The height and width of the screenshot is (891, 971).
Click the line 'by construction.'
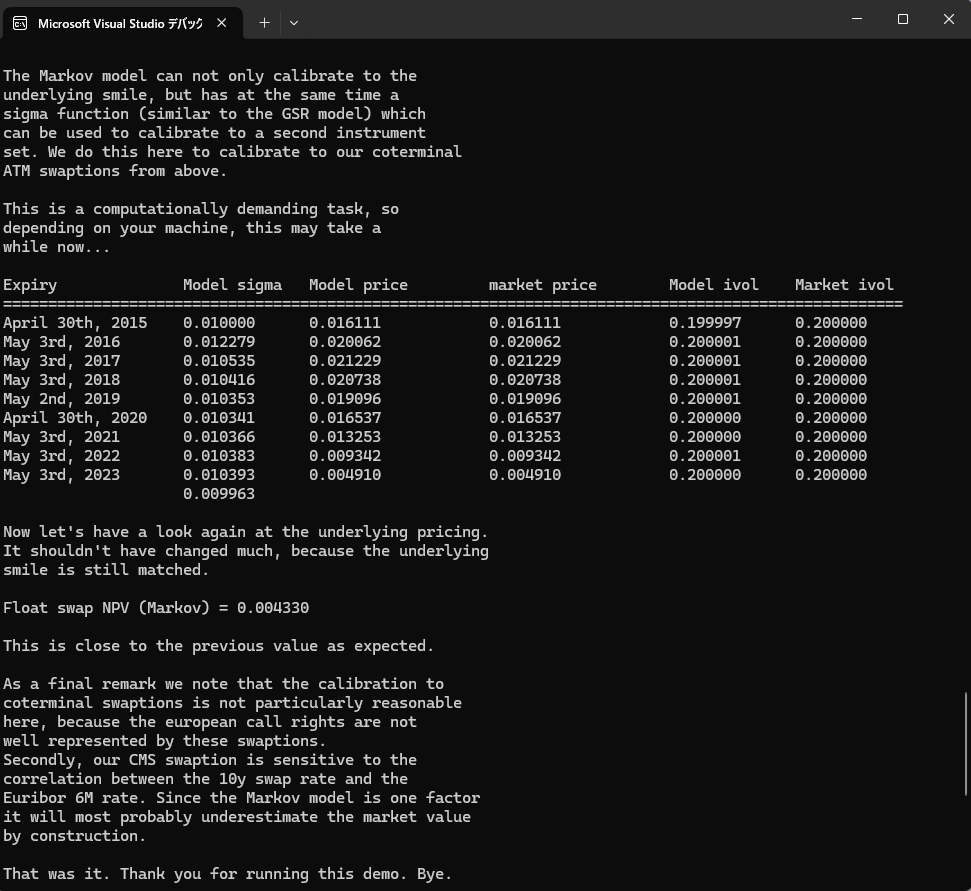[74, 836]
